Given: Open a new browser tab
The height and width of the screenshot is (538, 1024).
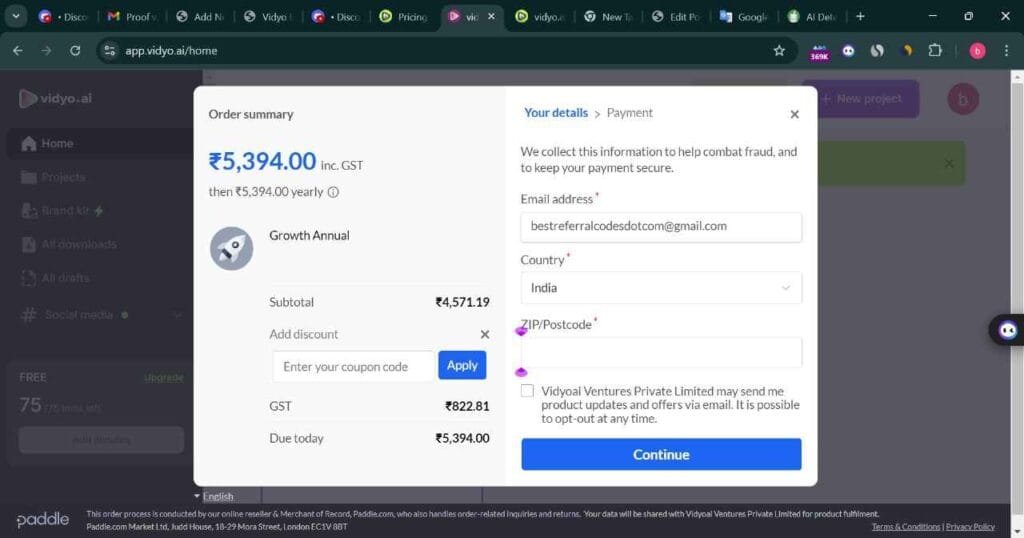Looking at the screenshot, I should [x=860, y=16].
